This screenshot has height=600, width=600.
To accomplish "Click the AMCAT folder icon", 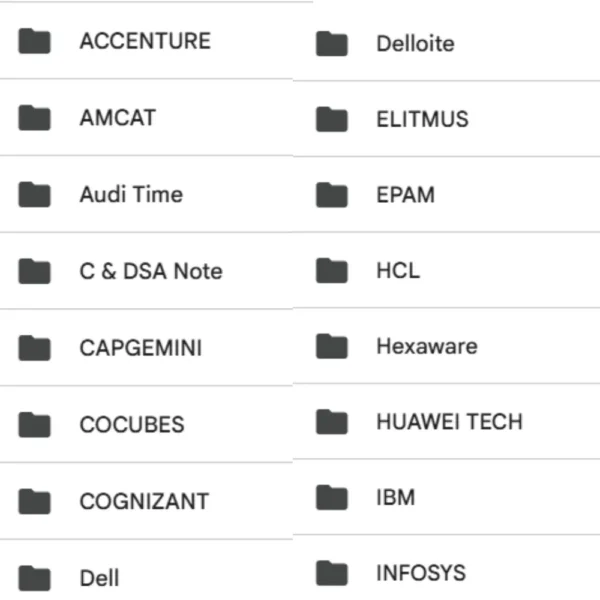I will tap(35, 118).
